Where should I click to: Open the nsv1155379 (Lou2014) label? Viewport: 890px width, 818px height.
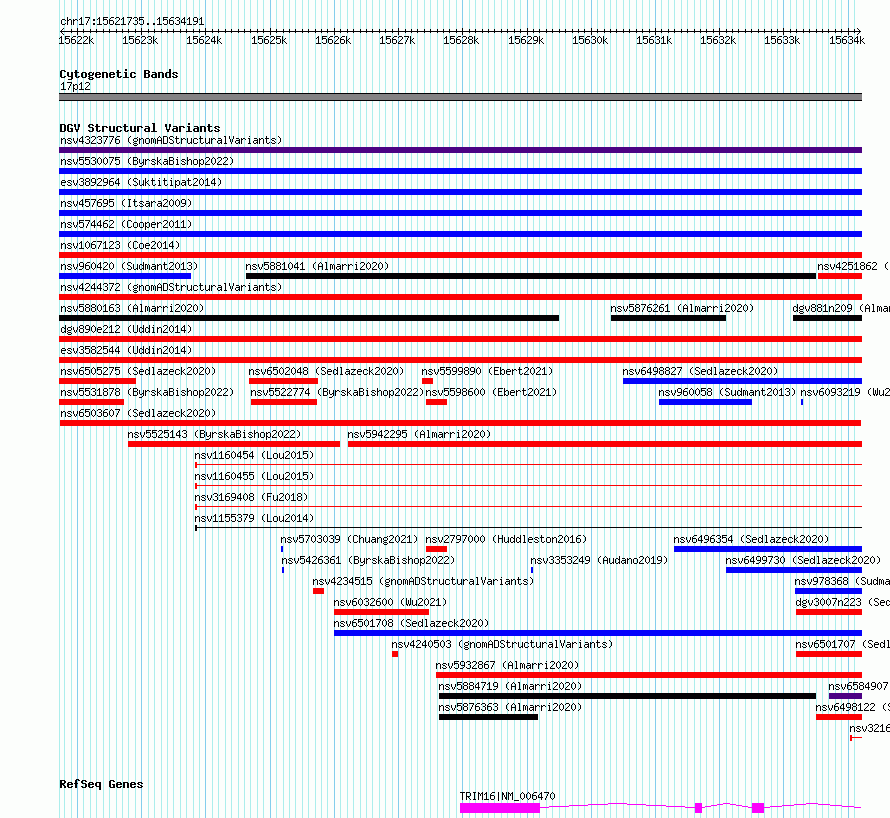pos(254,518)
